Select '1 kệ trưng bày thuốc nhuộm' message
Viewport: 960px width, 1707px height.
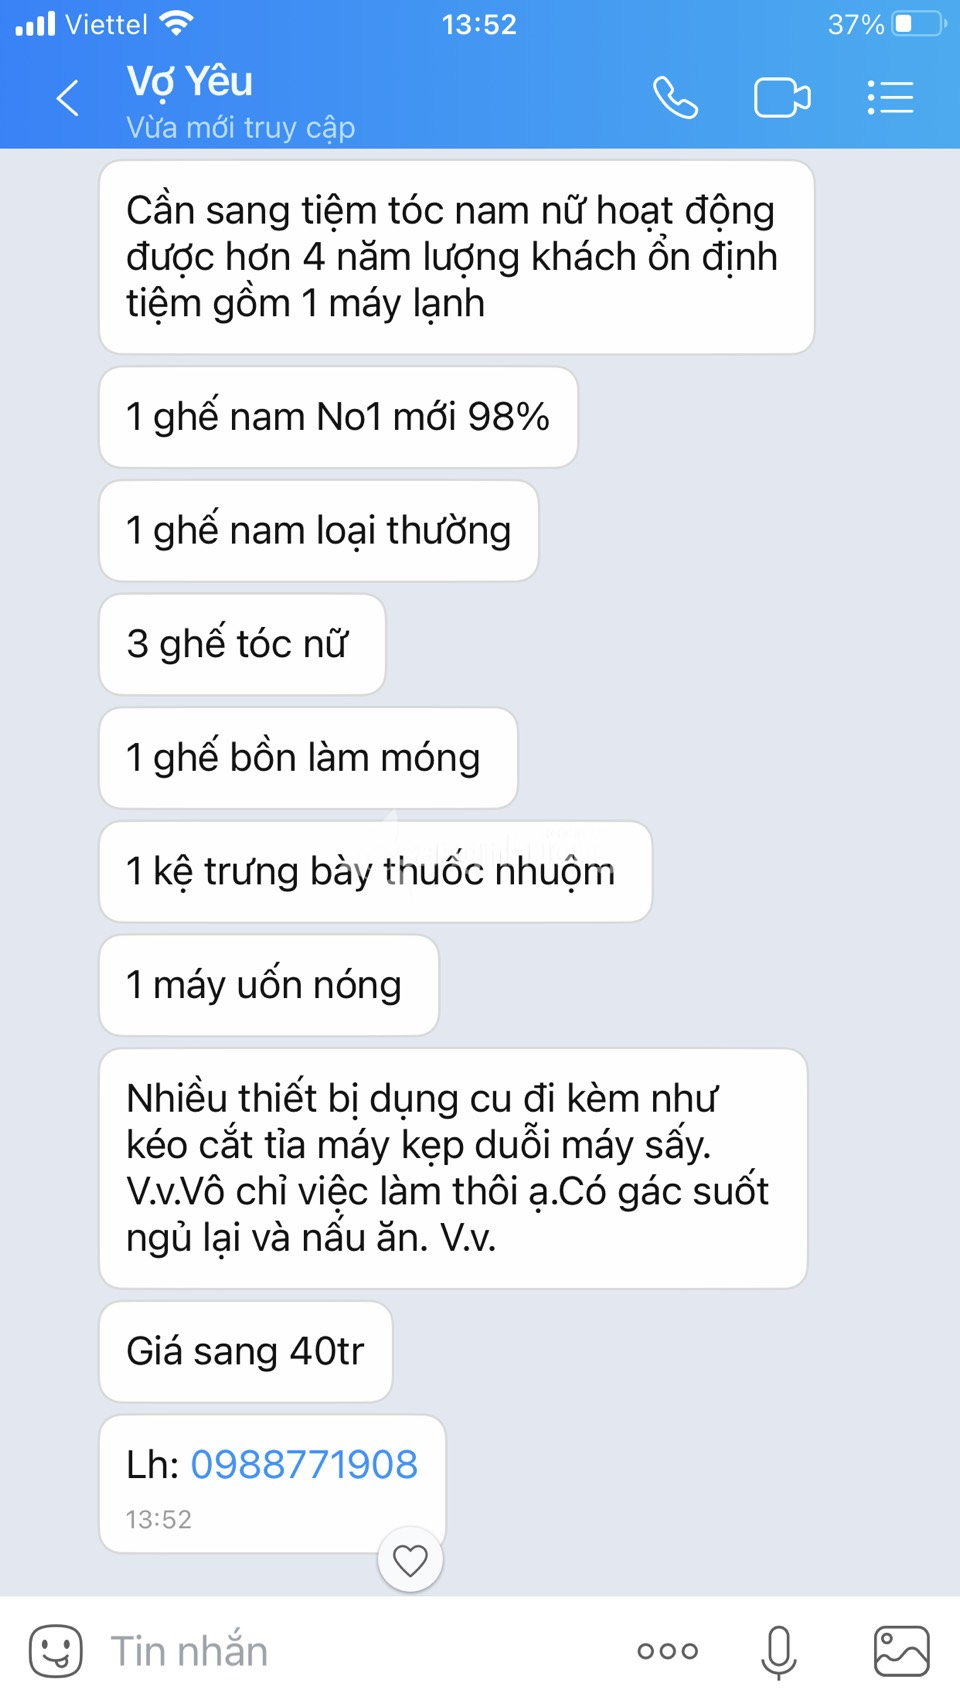pos(376,871)
